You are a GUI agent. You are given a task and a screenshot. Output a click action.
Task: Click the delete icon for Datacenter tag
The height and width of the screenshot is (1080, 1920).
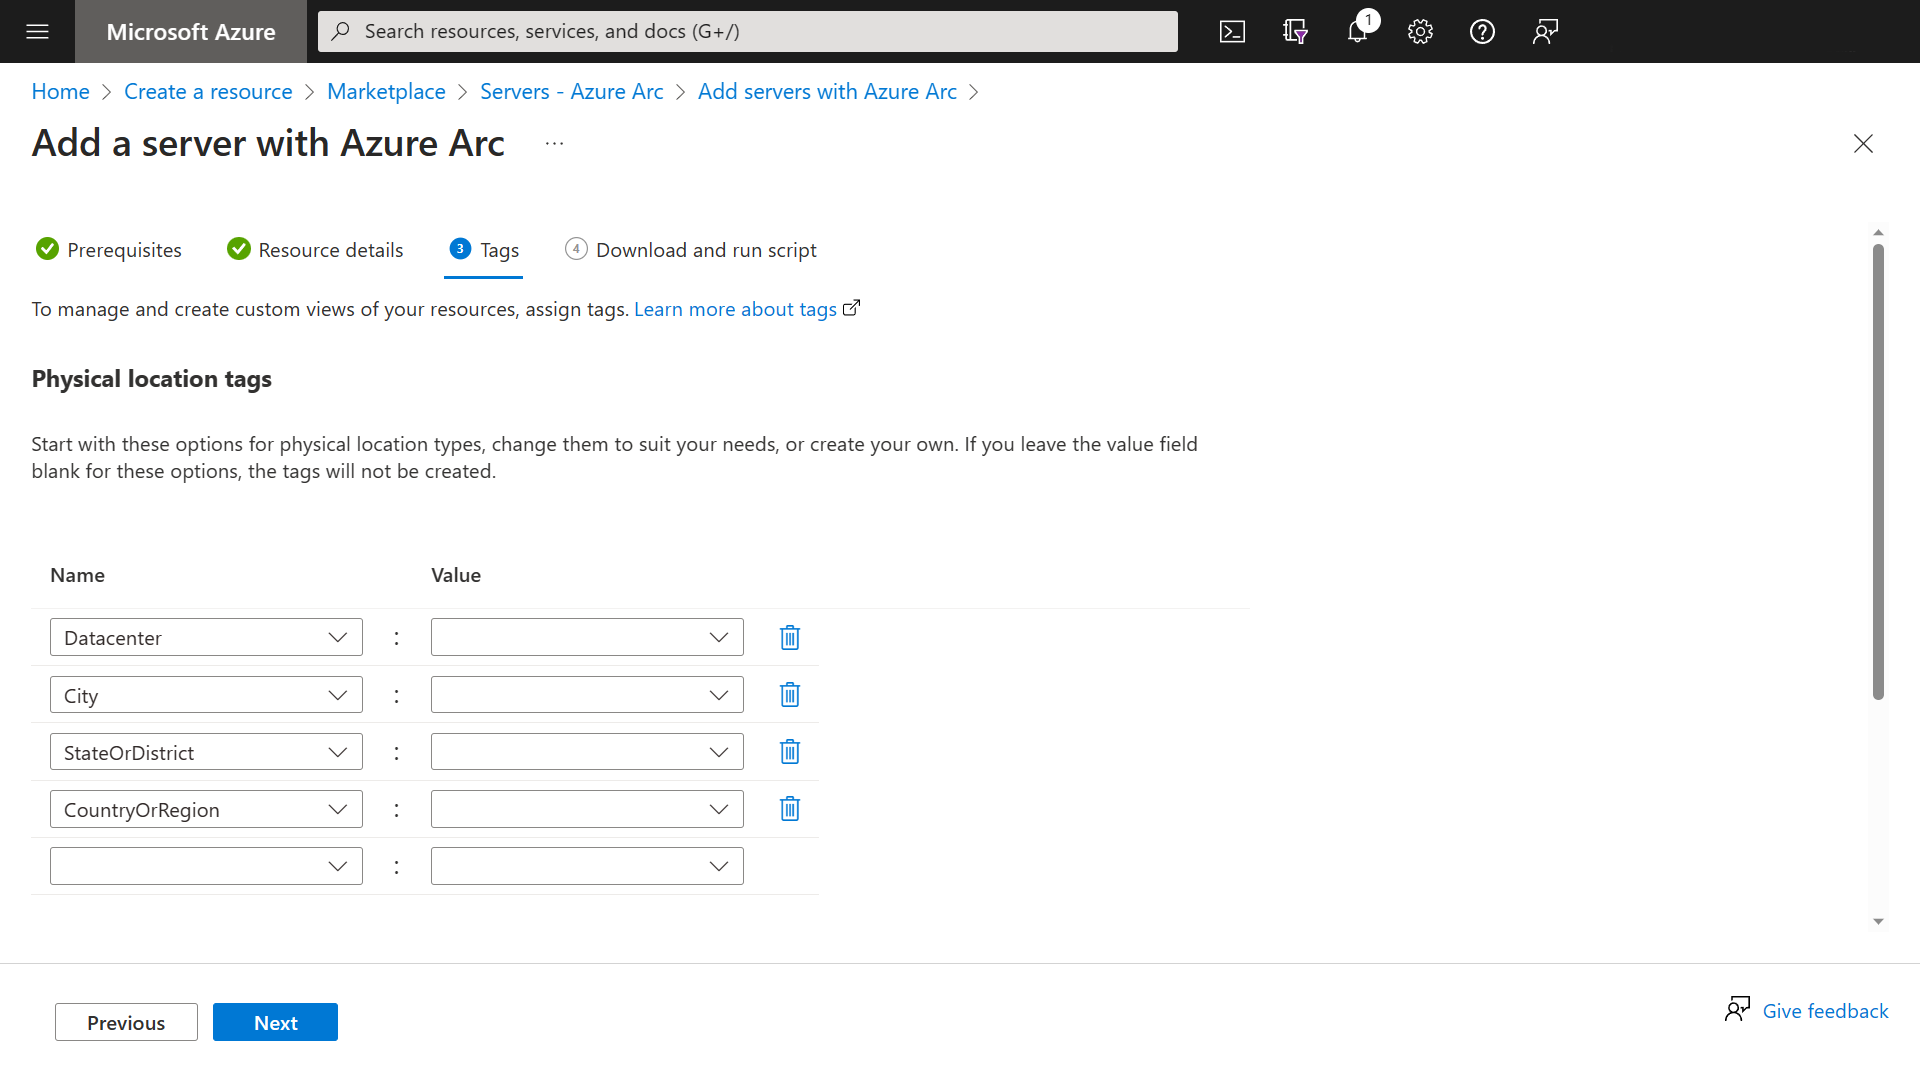click(790, 637)
